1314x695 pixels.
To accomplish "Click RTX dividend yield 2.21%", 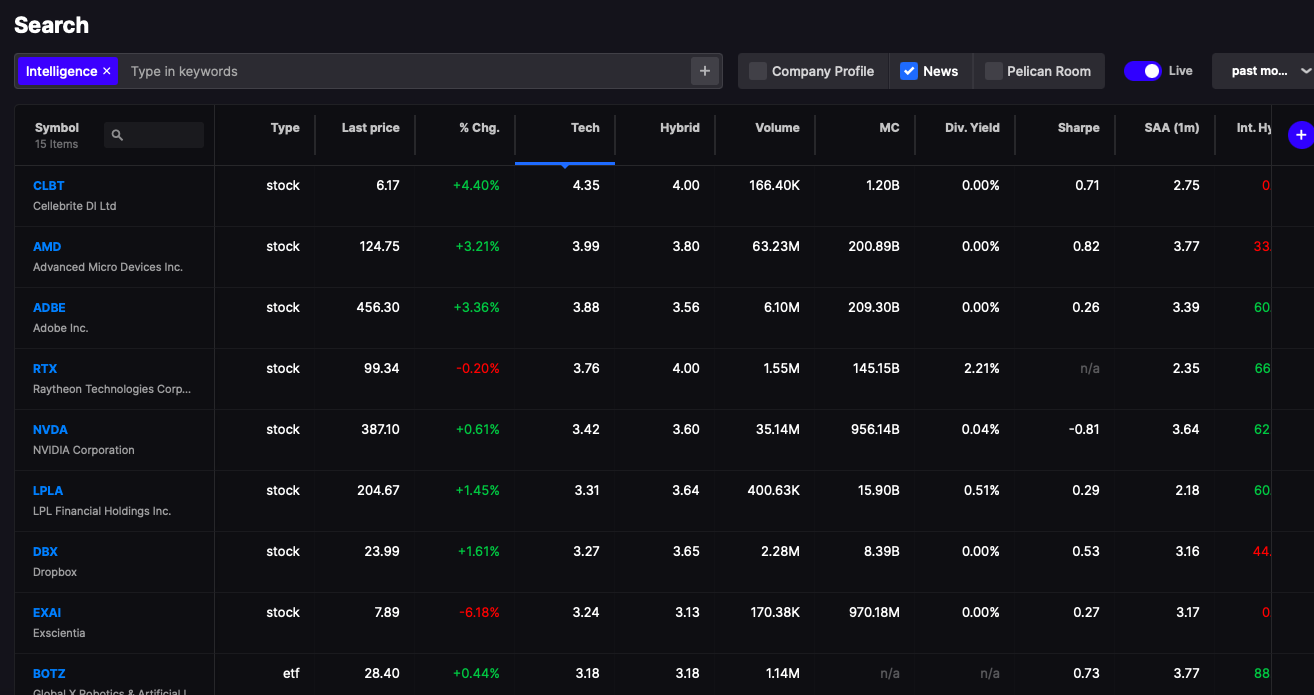I will 981,369.
